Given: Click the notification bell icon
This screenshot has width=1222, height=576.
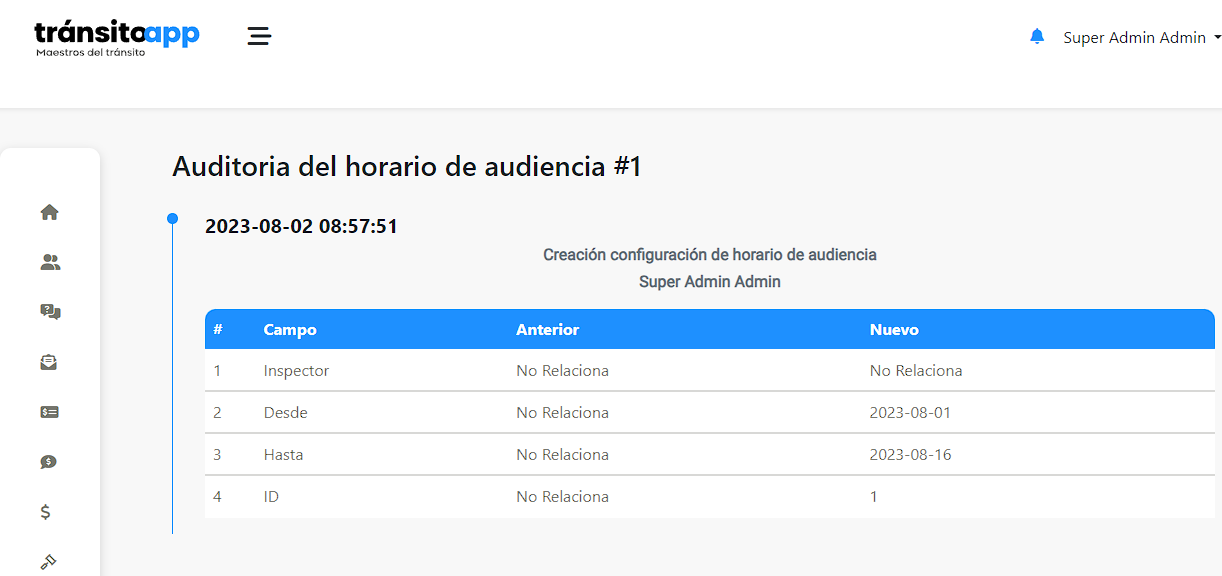Looking at the screenshot, I should tap(1037, 36).
